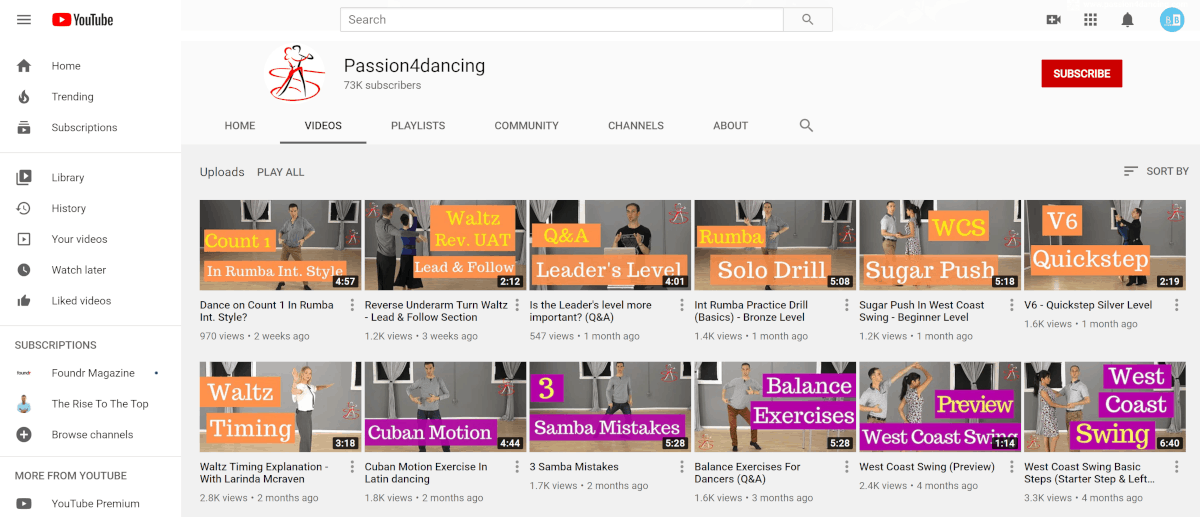1200x517 pixels.
Task: Open Dance on Count 1 In Rumba title
Action: coord(267,311)
